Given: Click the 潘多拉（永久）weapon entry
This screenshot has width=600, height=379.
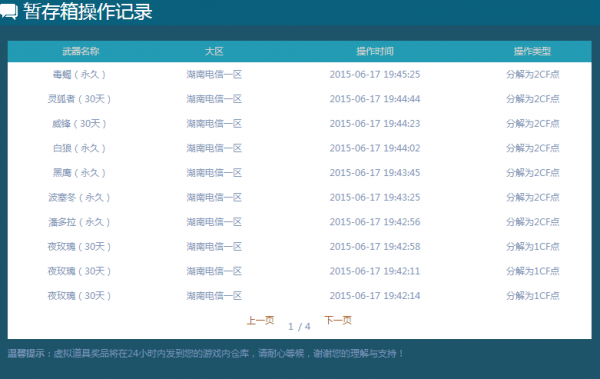Looking at the screenshot, I should coord(79,222).
